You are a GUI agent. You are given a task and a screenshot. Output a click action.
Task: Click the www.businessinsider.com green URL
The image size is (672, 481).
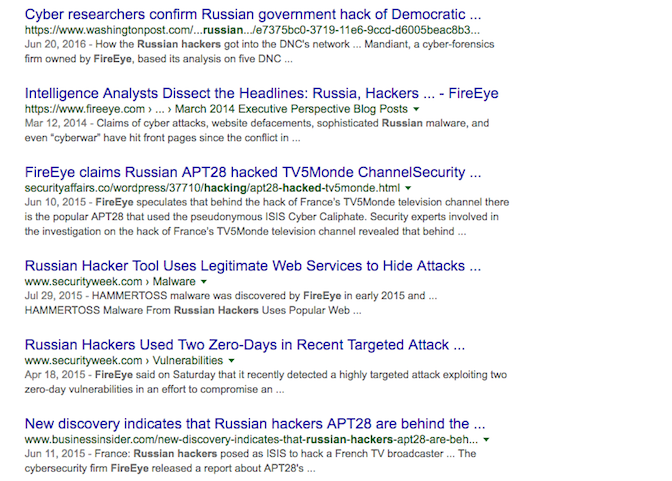pyautogui.click(x=252, y=439)
